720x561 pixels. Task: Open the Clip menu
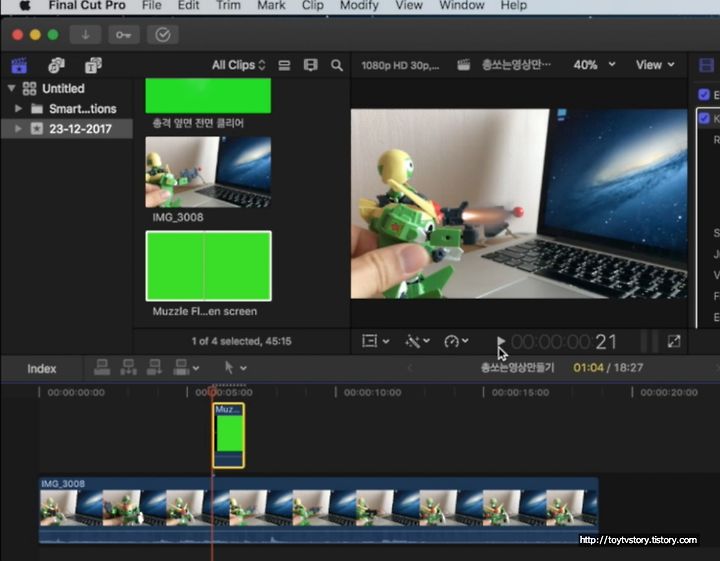point(313,6)
